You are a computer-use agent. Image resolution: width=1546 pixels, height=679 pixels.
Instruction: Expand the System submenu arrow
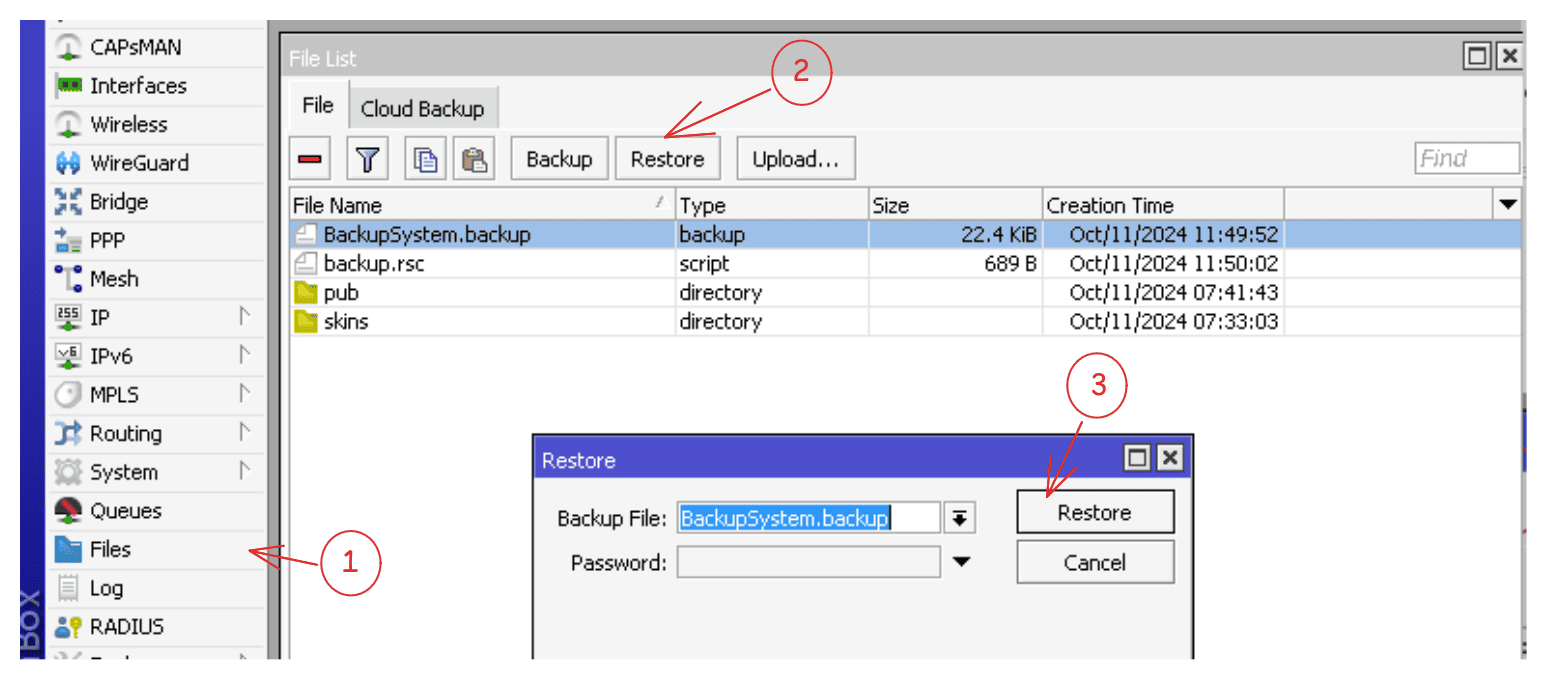[x=243, y=472]
